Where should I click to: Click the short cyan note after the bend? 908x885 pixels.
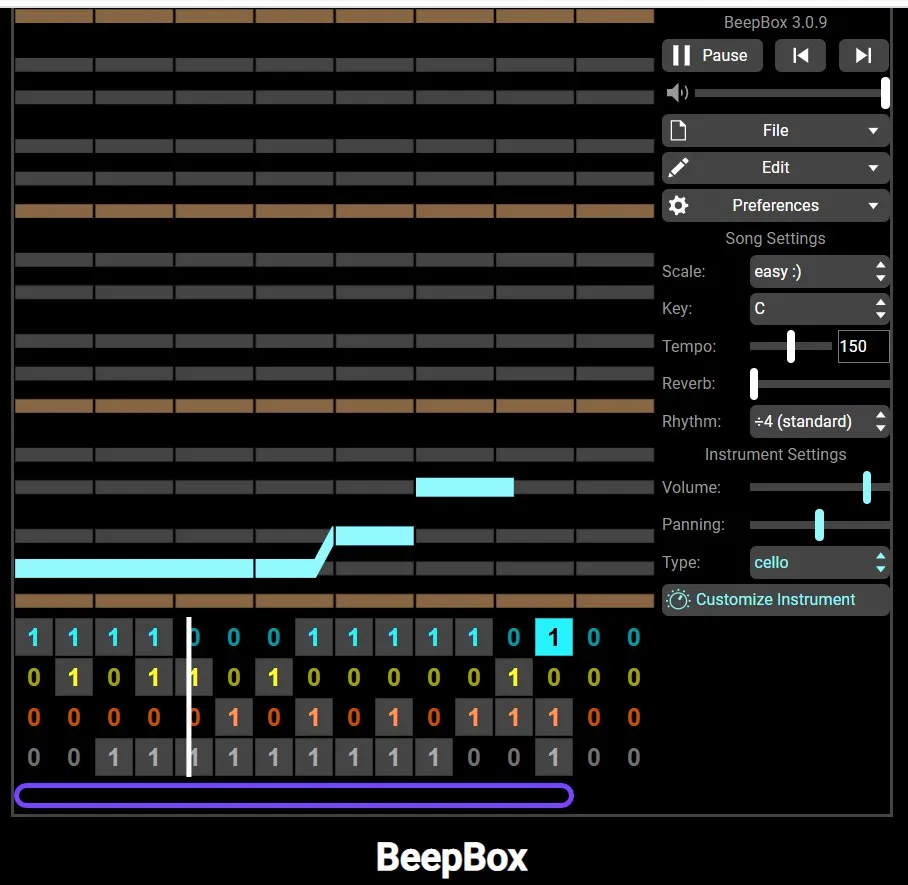[375, 536]
